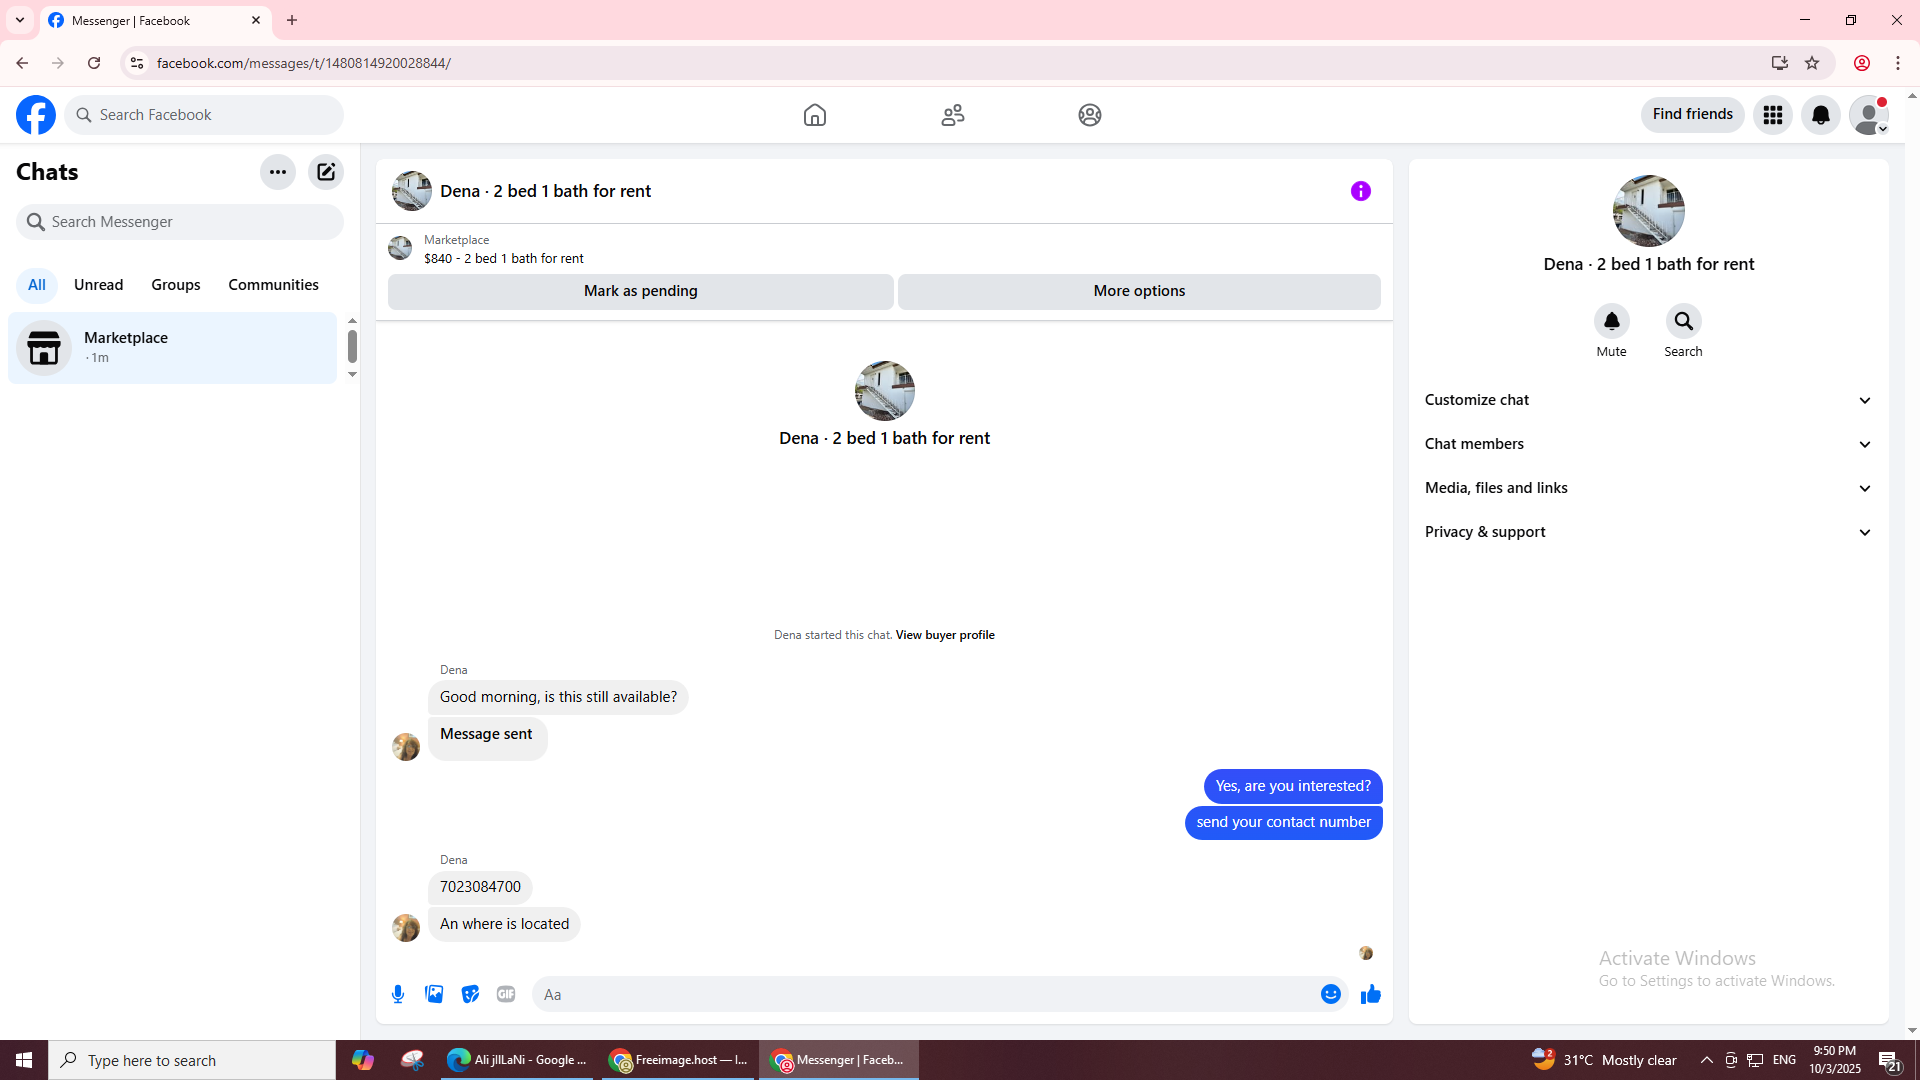
Task: Show hidden system tray icons
Action: 1707,1060
